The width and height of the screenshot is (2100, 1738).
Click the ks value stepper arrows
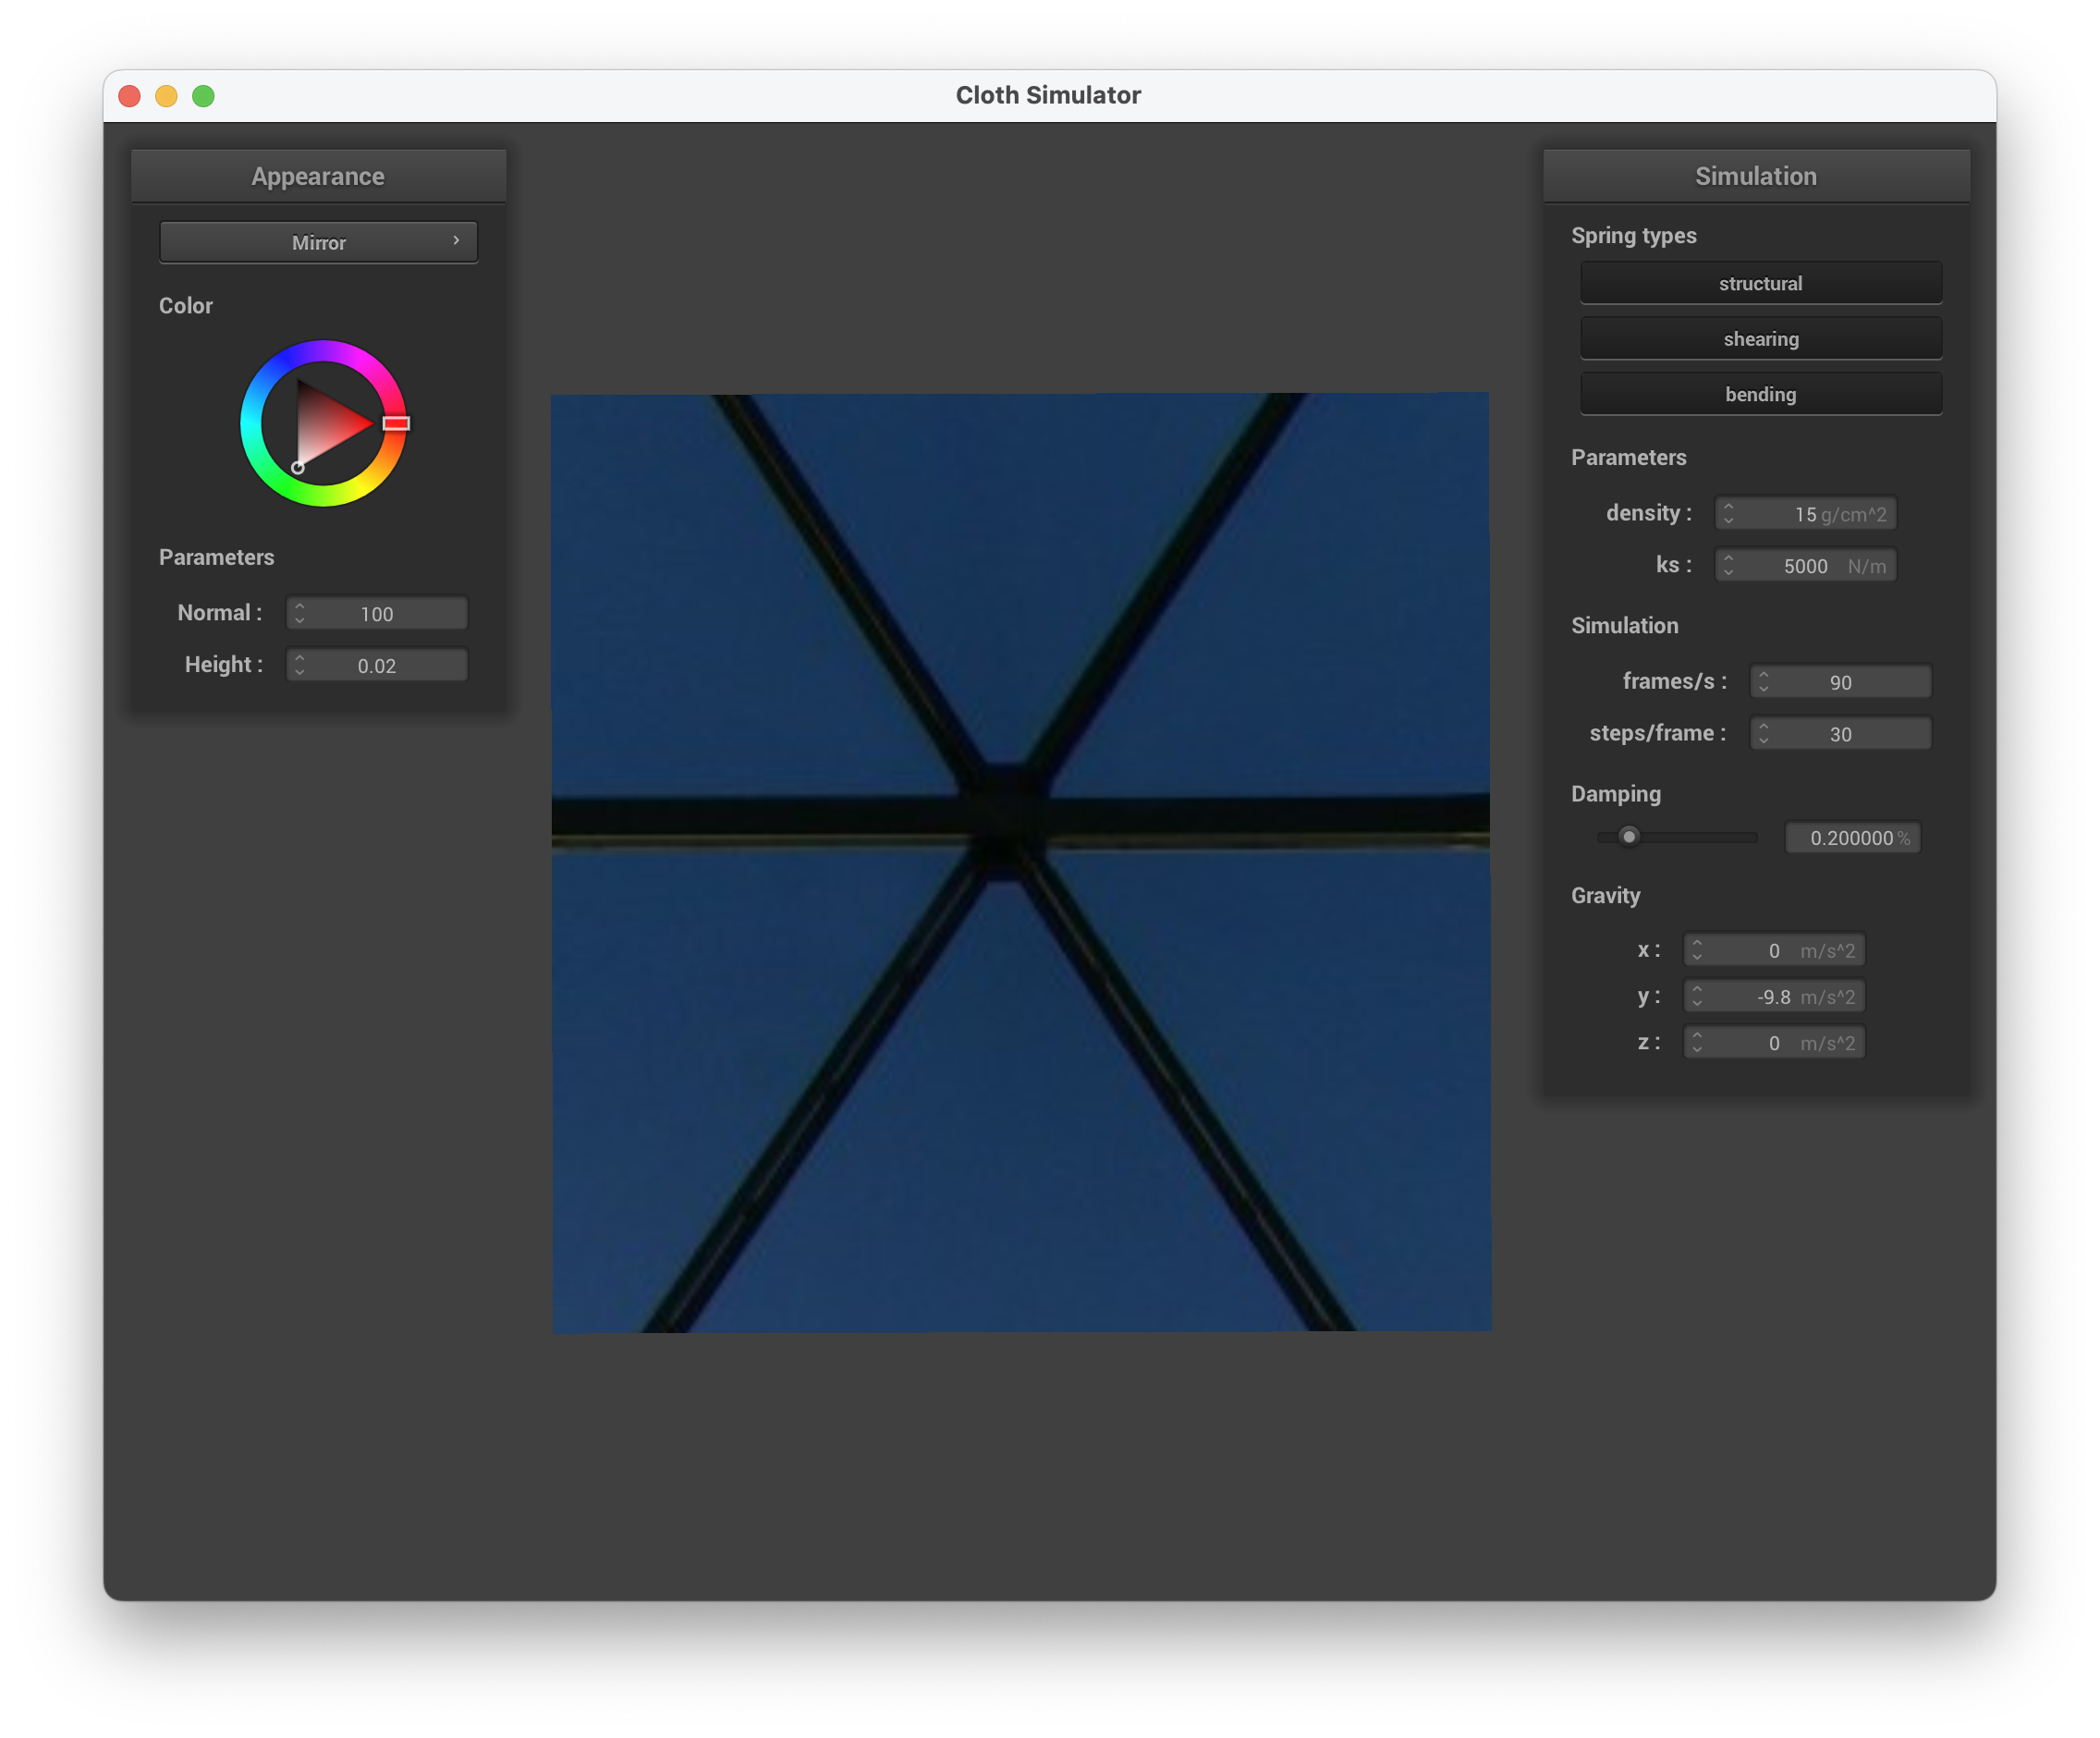pyautogui.click(x=1728, y=565)
